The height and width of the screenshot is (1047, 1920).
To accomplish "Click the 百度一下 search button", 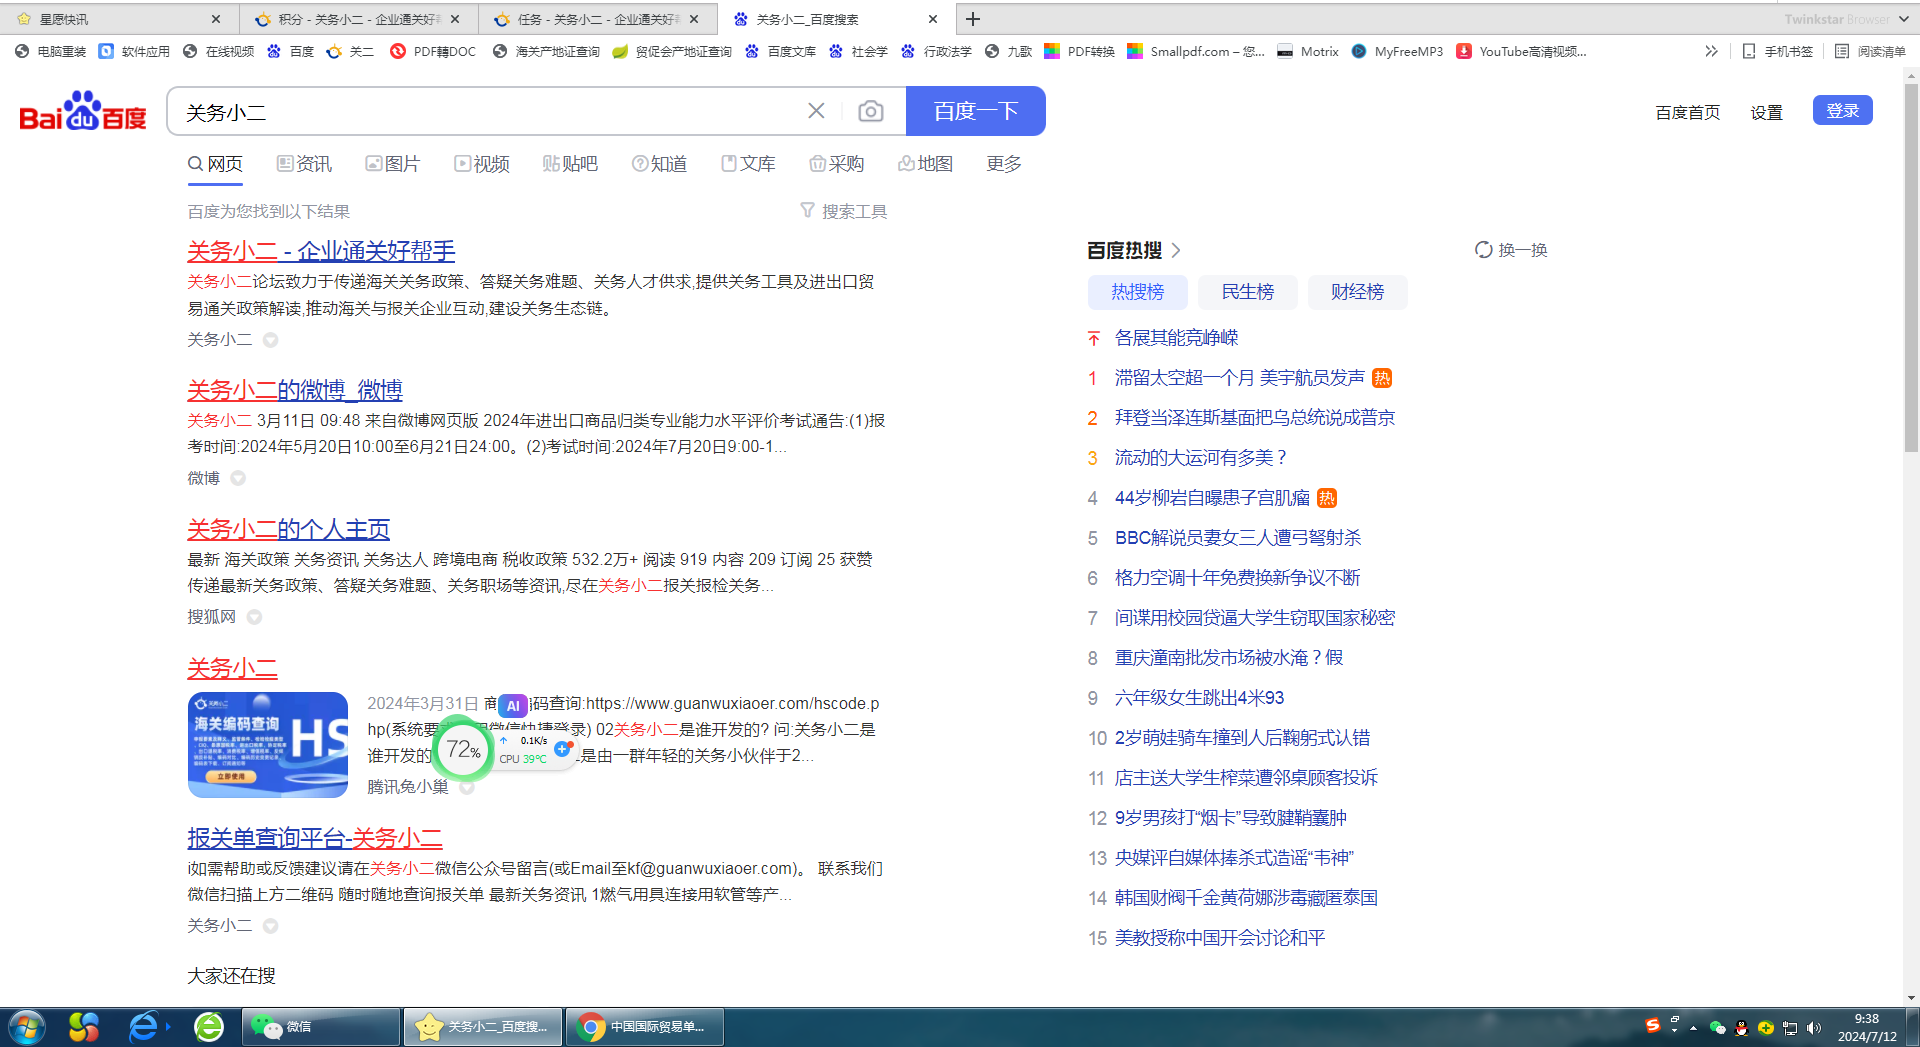I will [975, 111].
